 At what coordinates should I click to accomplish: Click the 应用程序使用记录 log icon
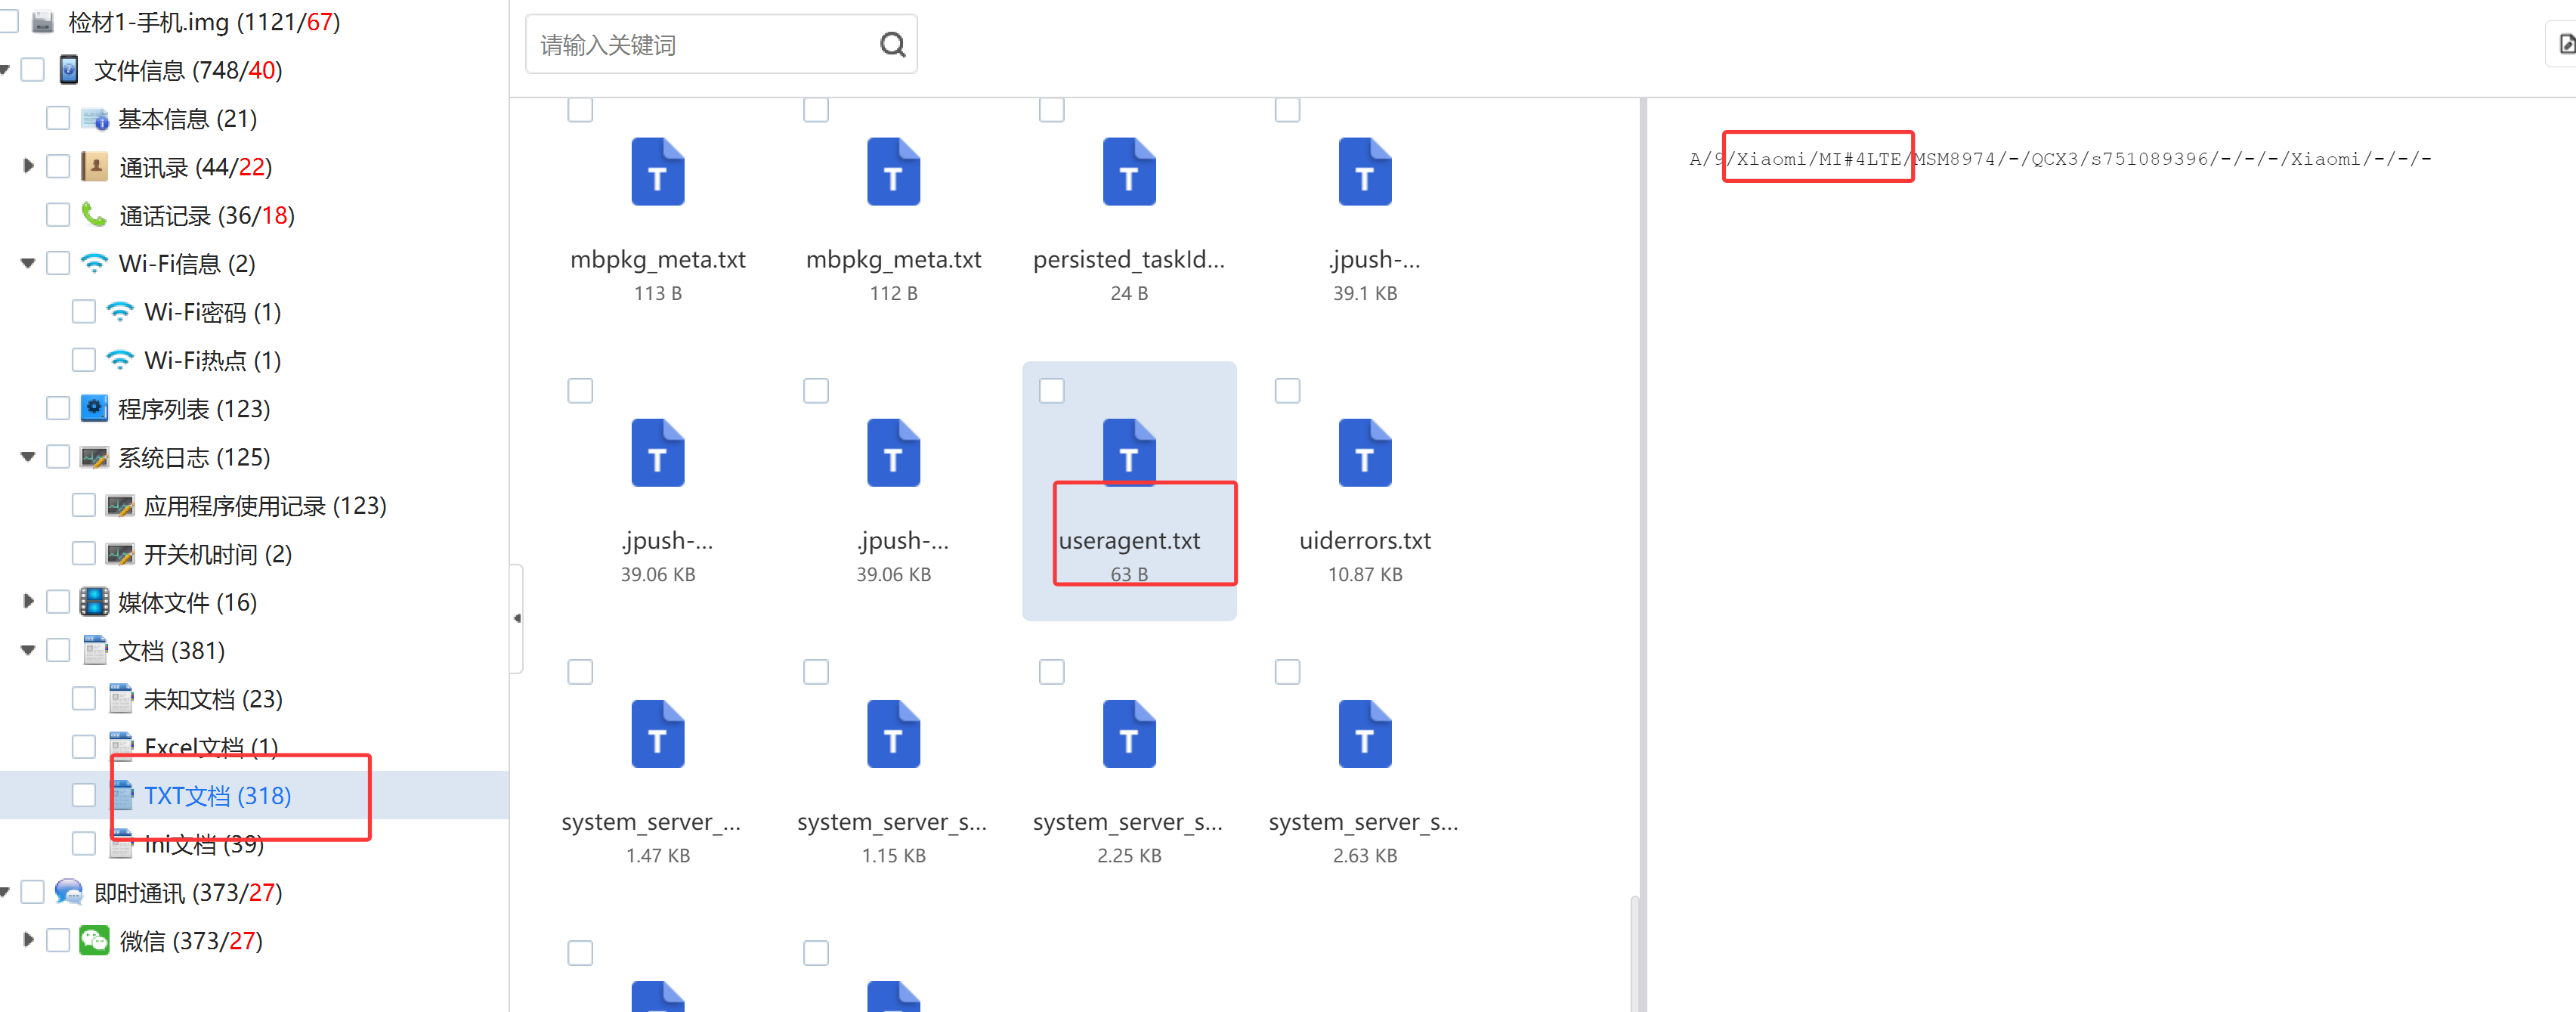(120, 505)
